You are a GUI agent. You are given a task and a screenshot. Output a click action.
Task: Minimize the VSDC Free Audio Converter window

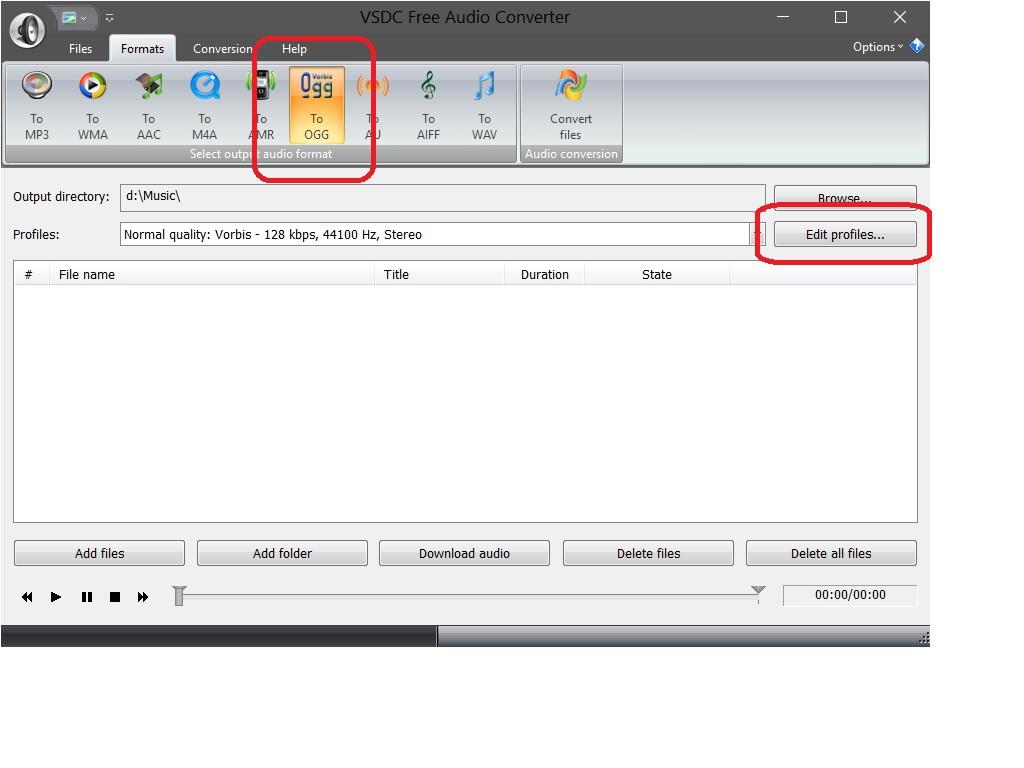(783, 18)
